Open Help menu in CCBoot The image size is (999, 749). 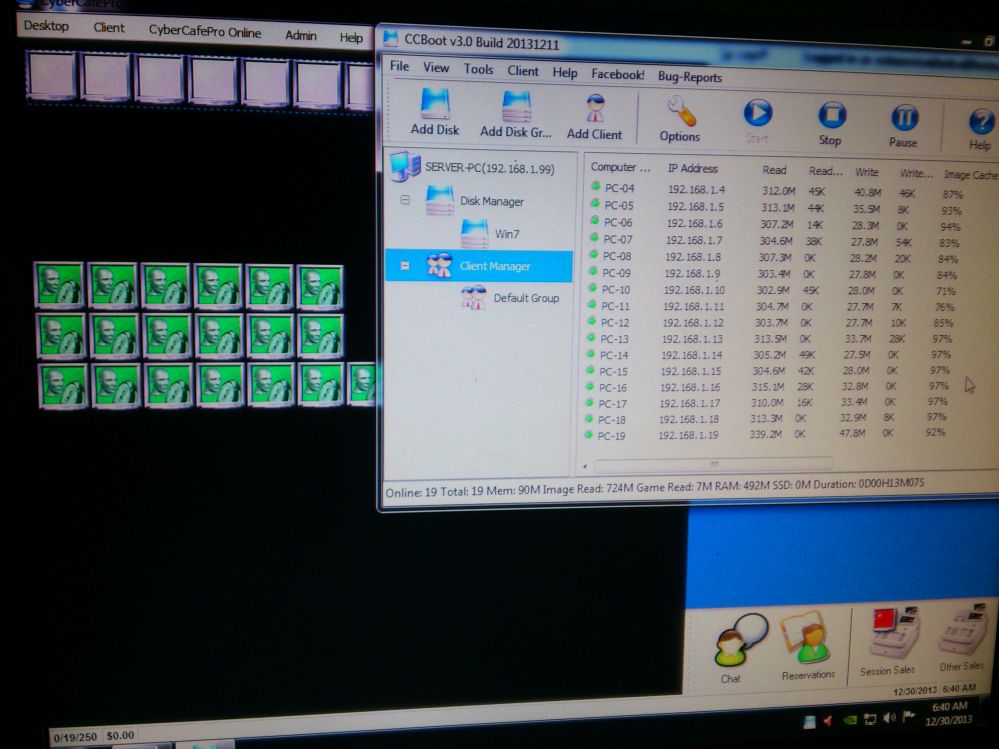564,73
